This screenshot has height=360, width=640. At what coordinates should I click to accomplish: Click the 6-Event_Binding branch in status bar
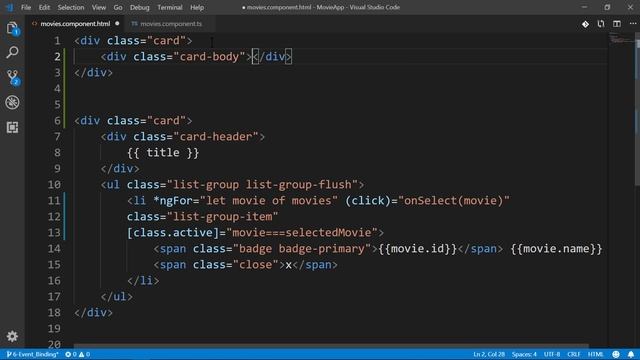tap(32, 354)
